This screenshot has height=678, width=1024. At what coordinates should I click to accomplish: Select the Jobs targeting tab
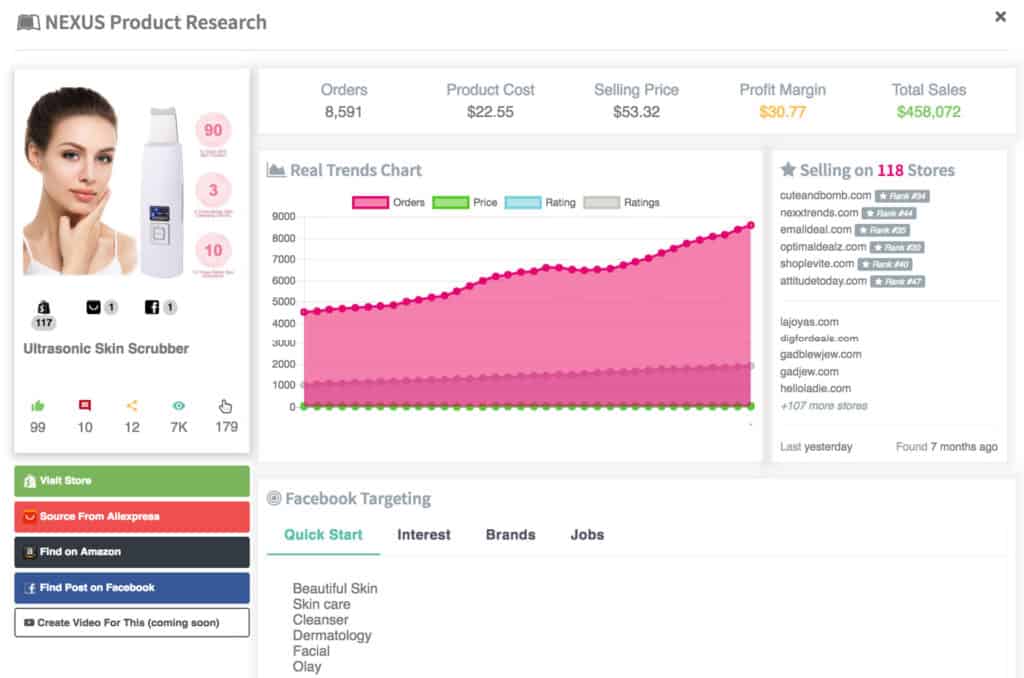point(587,534)
